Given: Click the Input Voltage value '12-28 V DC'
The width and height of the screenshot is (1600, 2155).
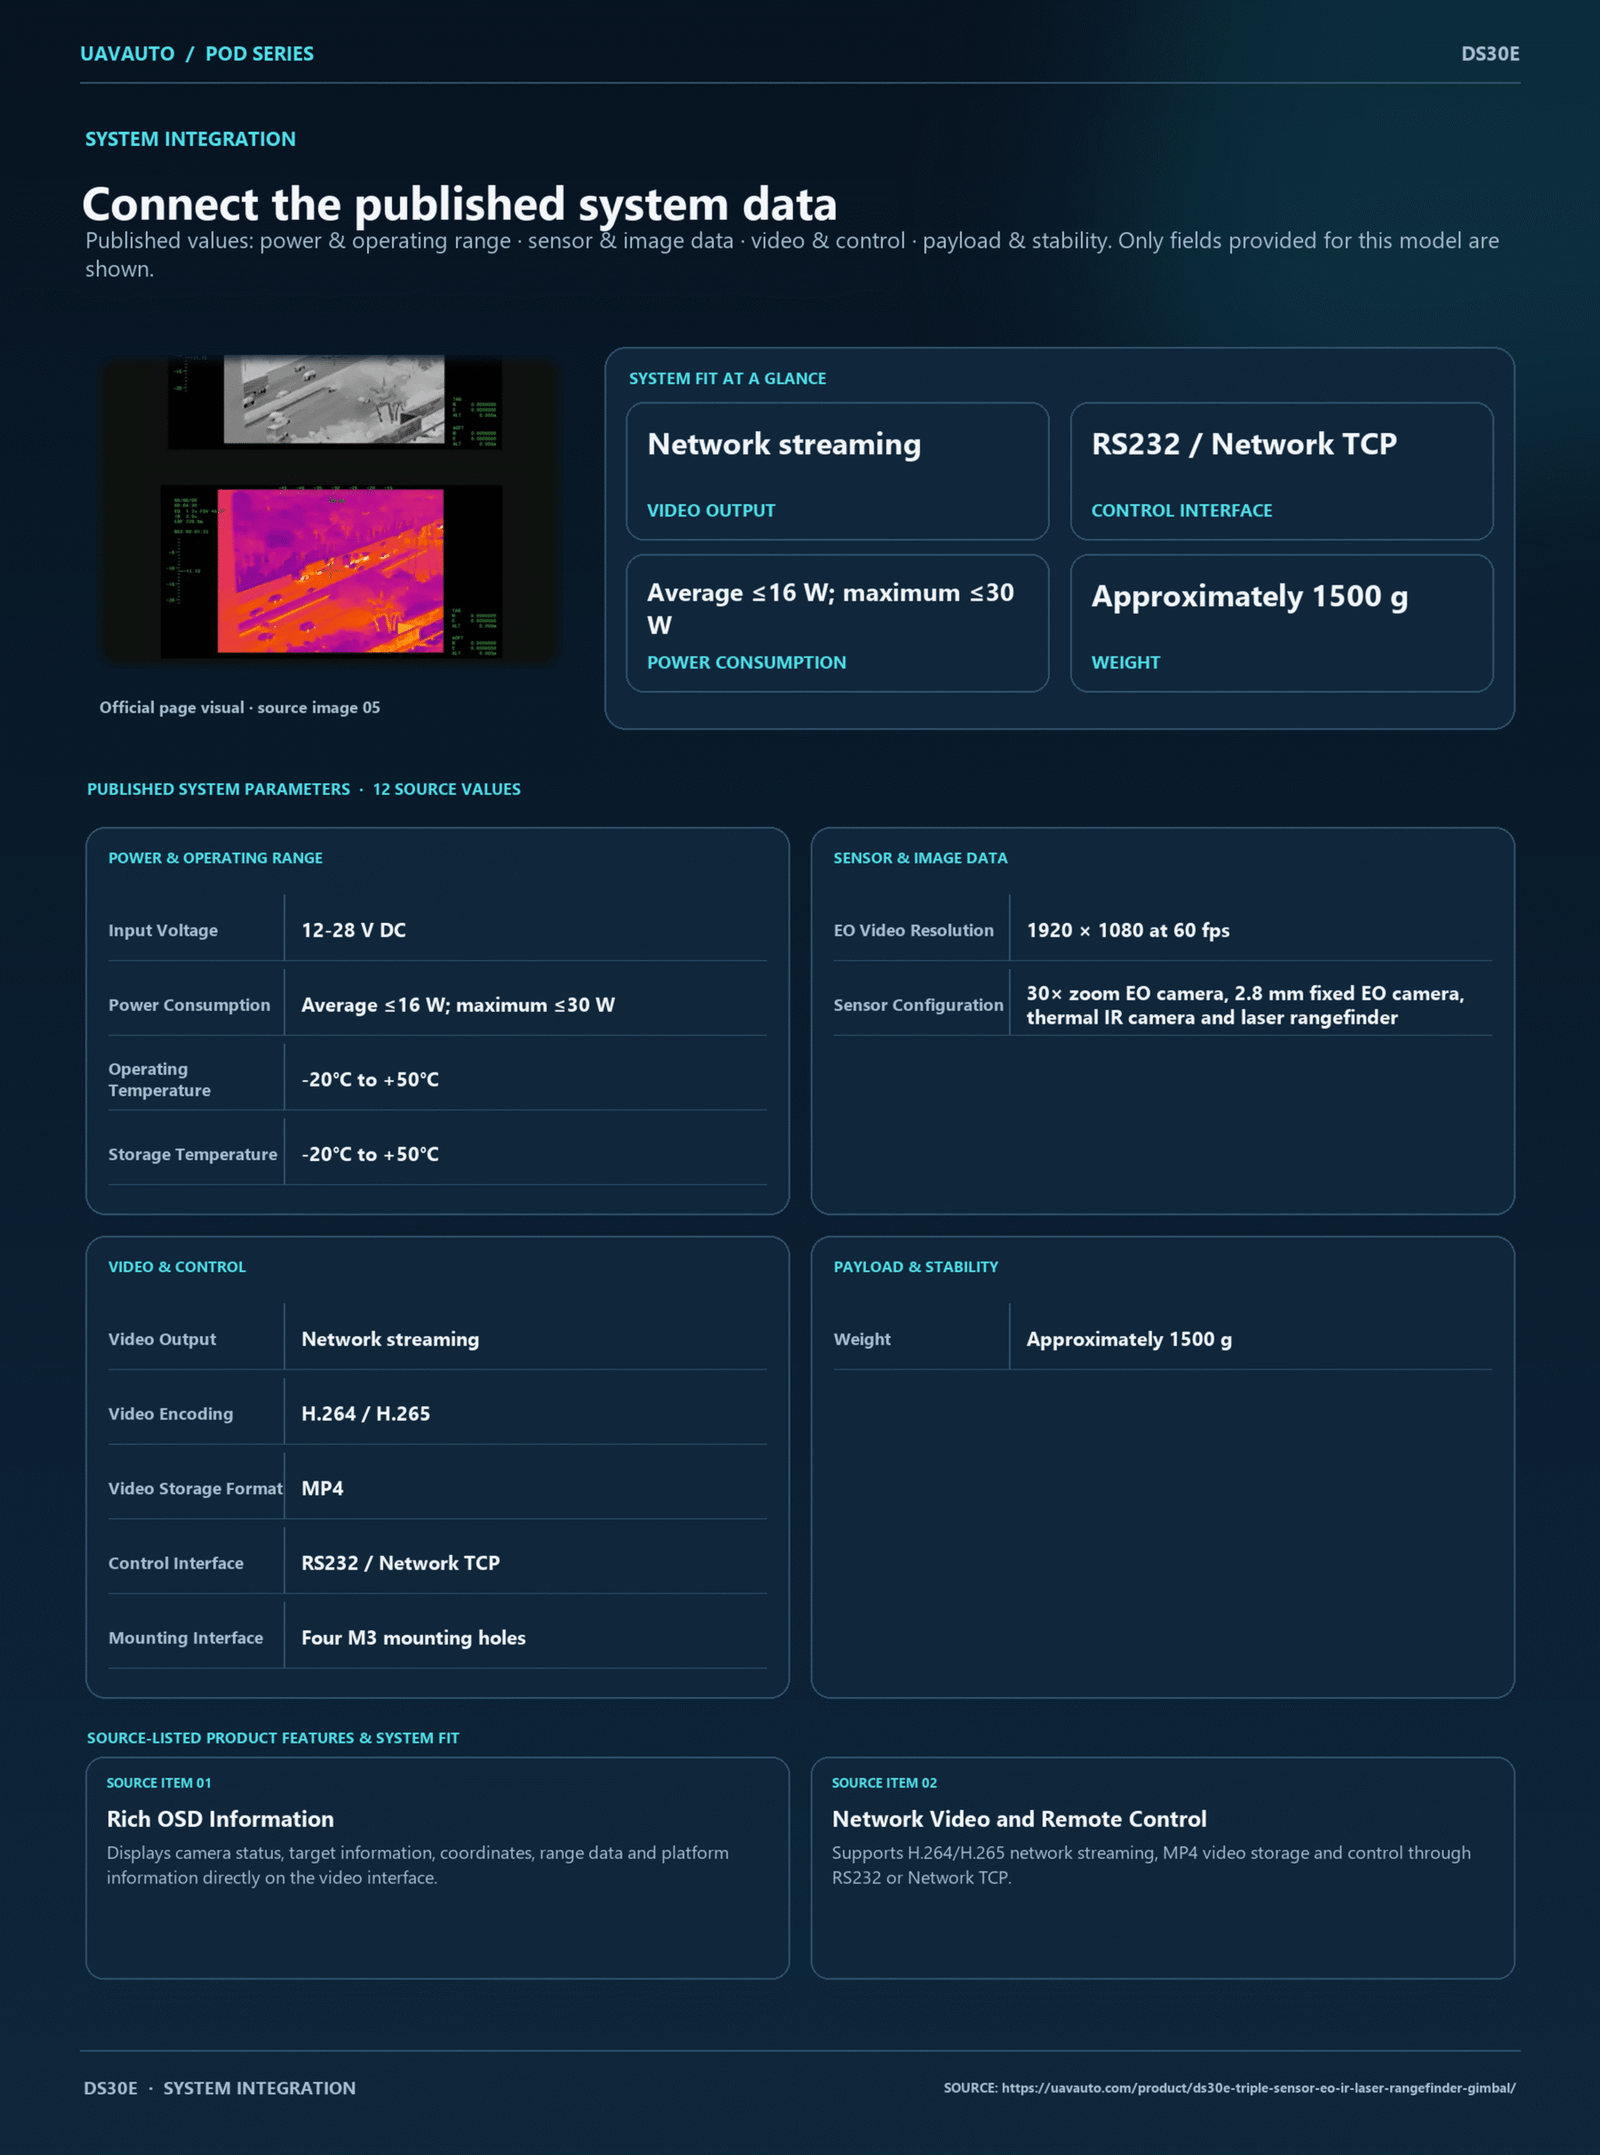Looking at the screenshot, I should pos(354,930).
